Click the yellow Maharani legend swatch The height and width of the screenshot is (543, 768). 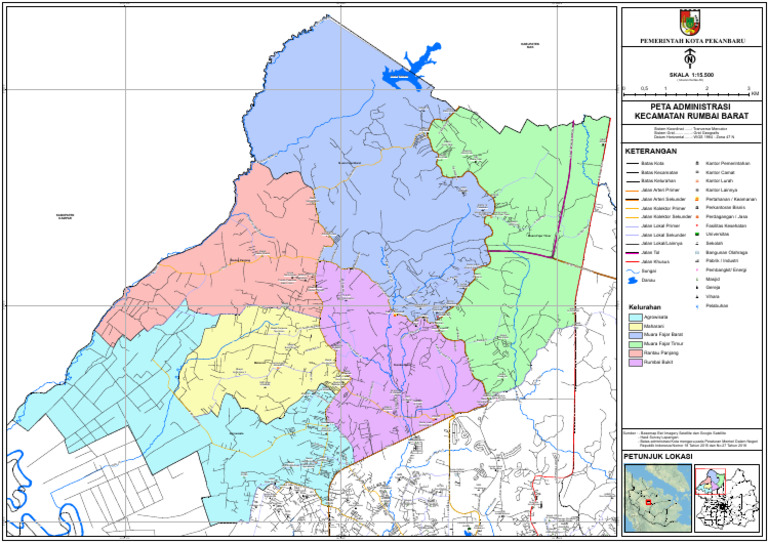635,326
